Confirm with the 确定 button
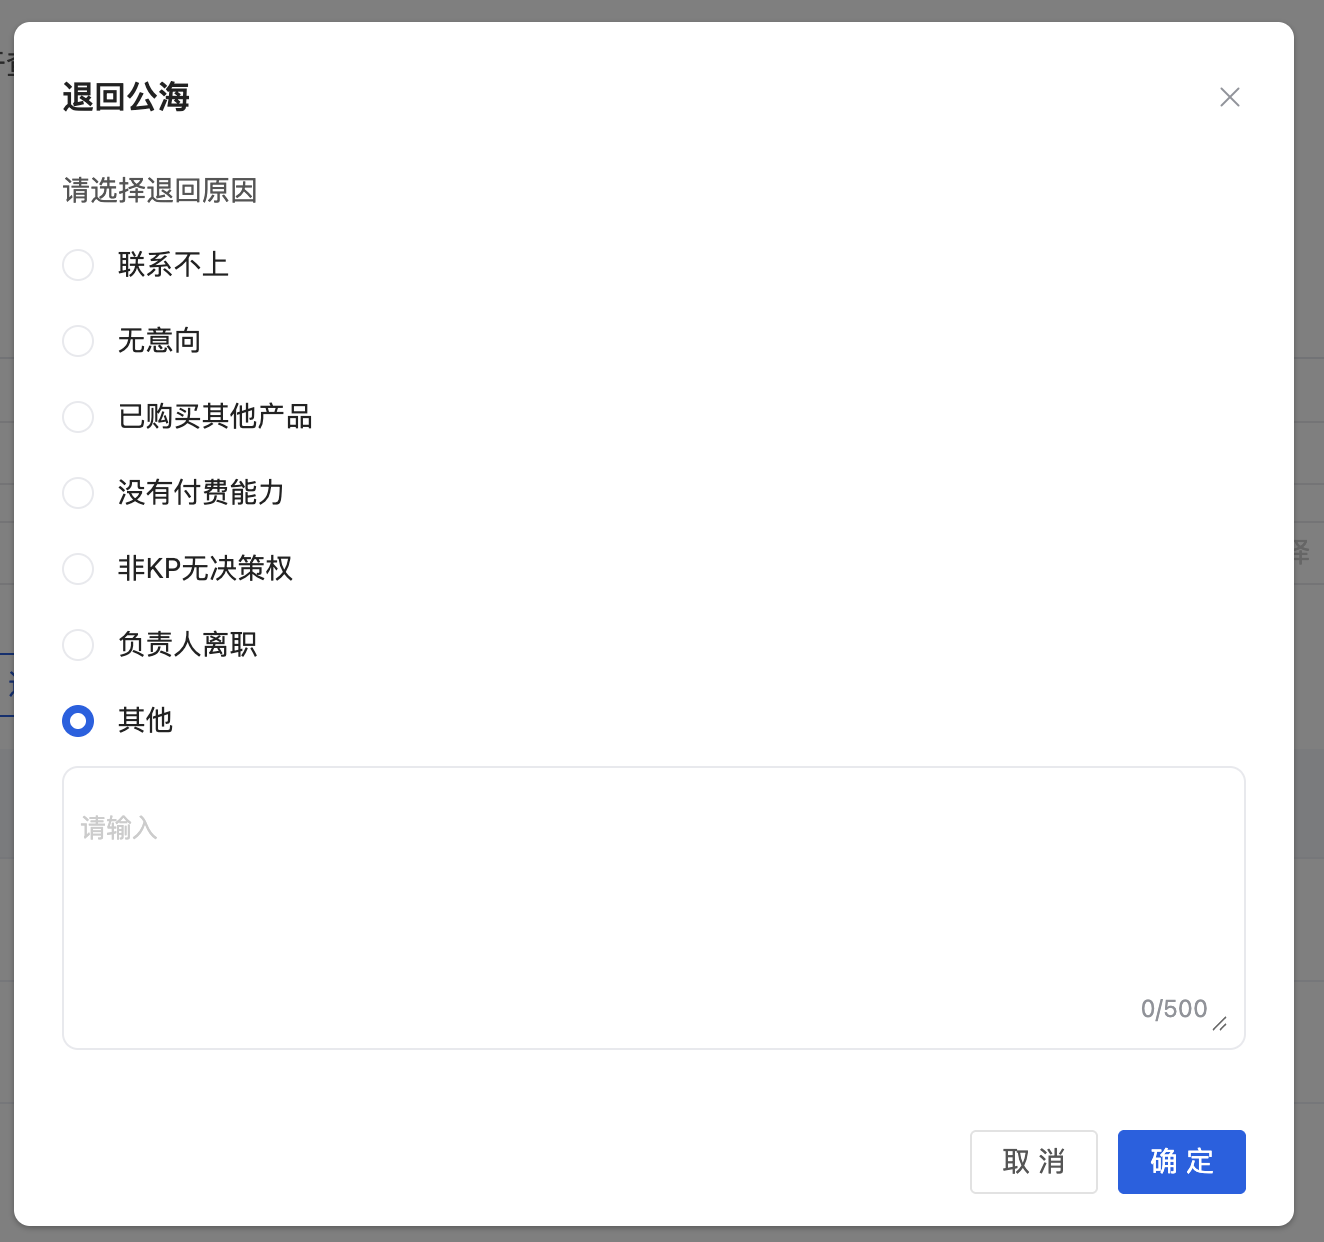Viewport: 1324px width, 1242px height. (1182, 1162)
